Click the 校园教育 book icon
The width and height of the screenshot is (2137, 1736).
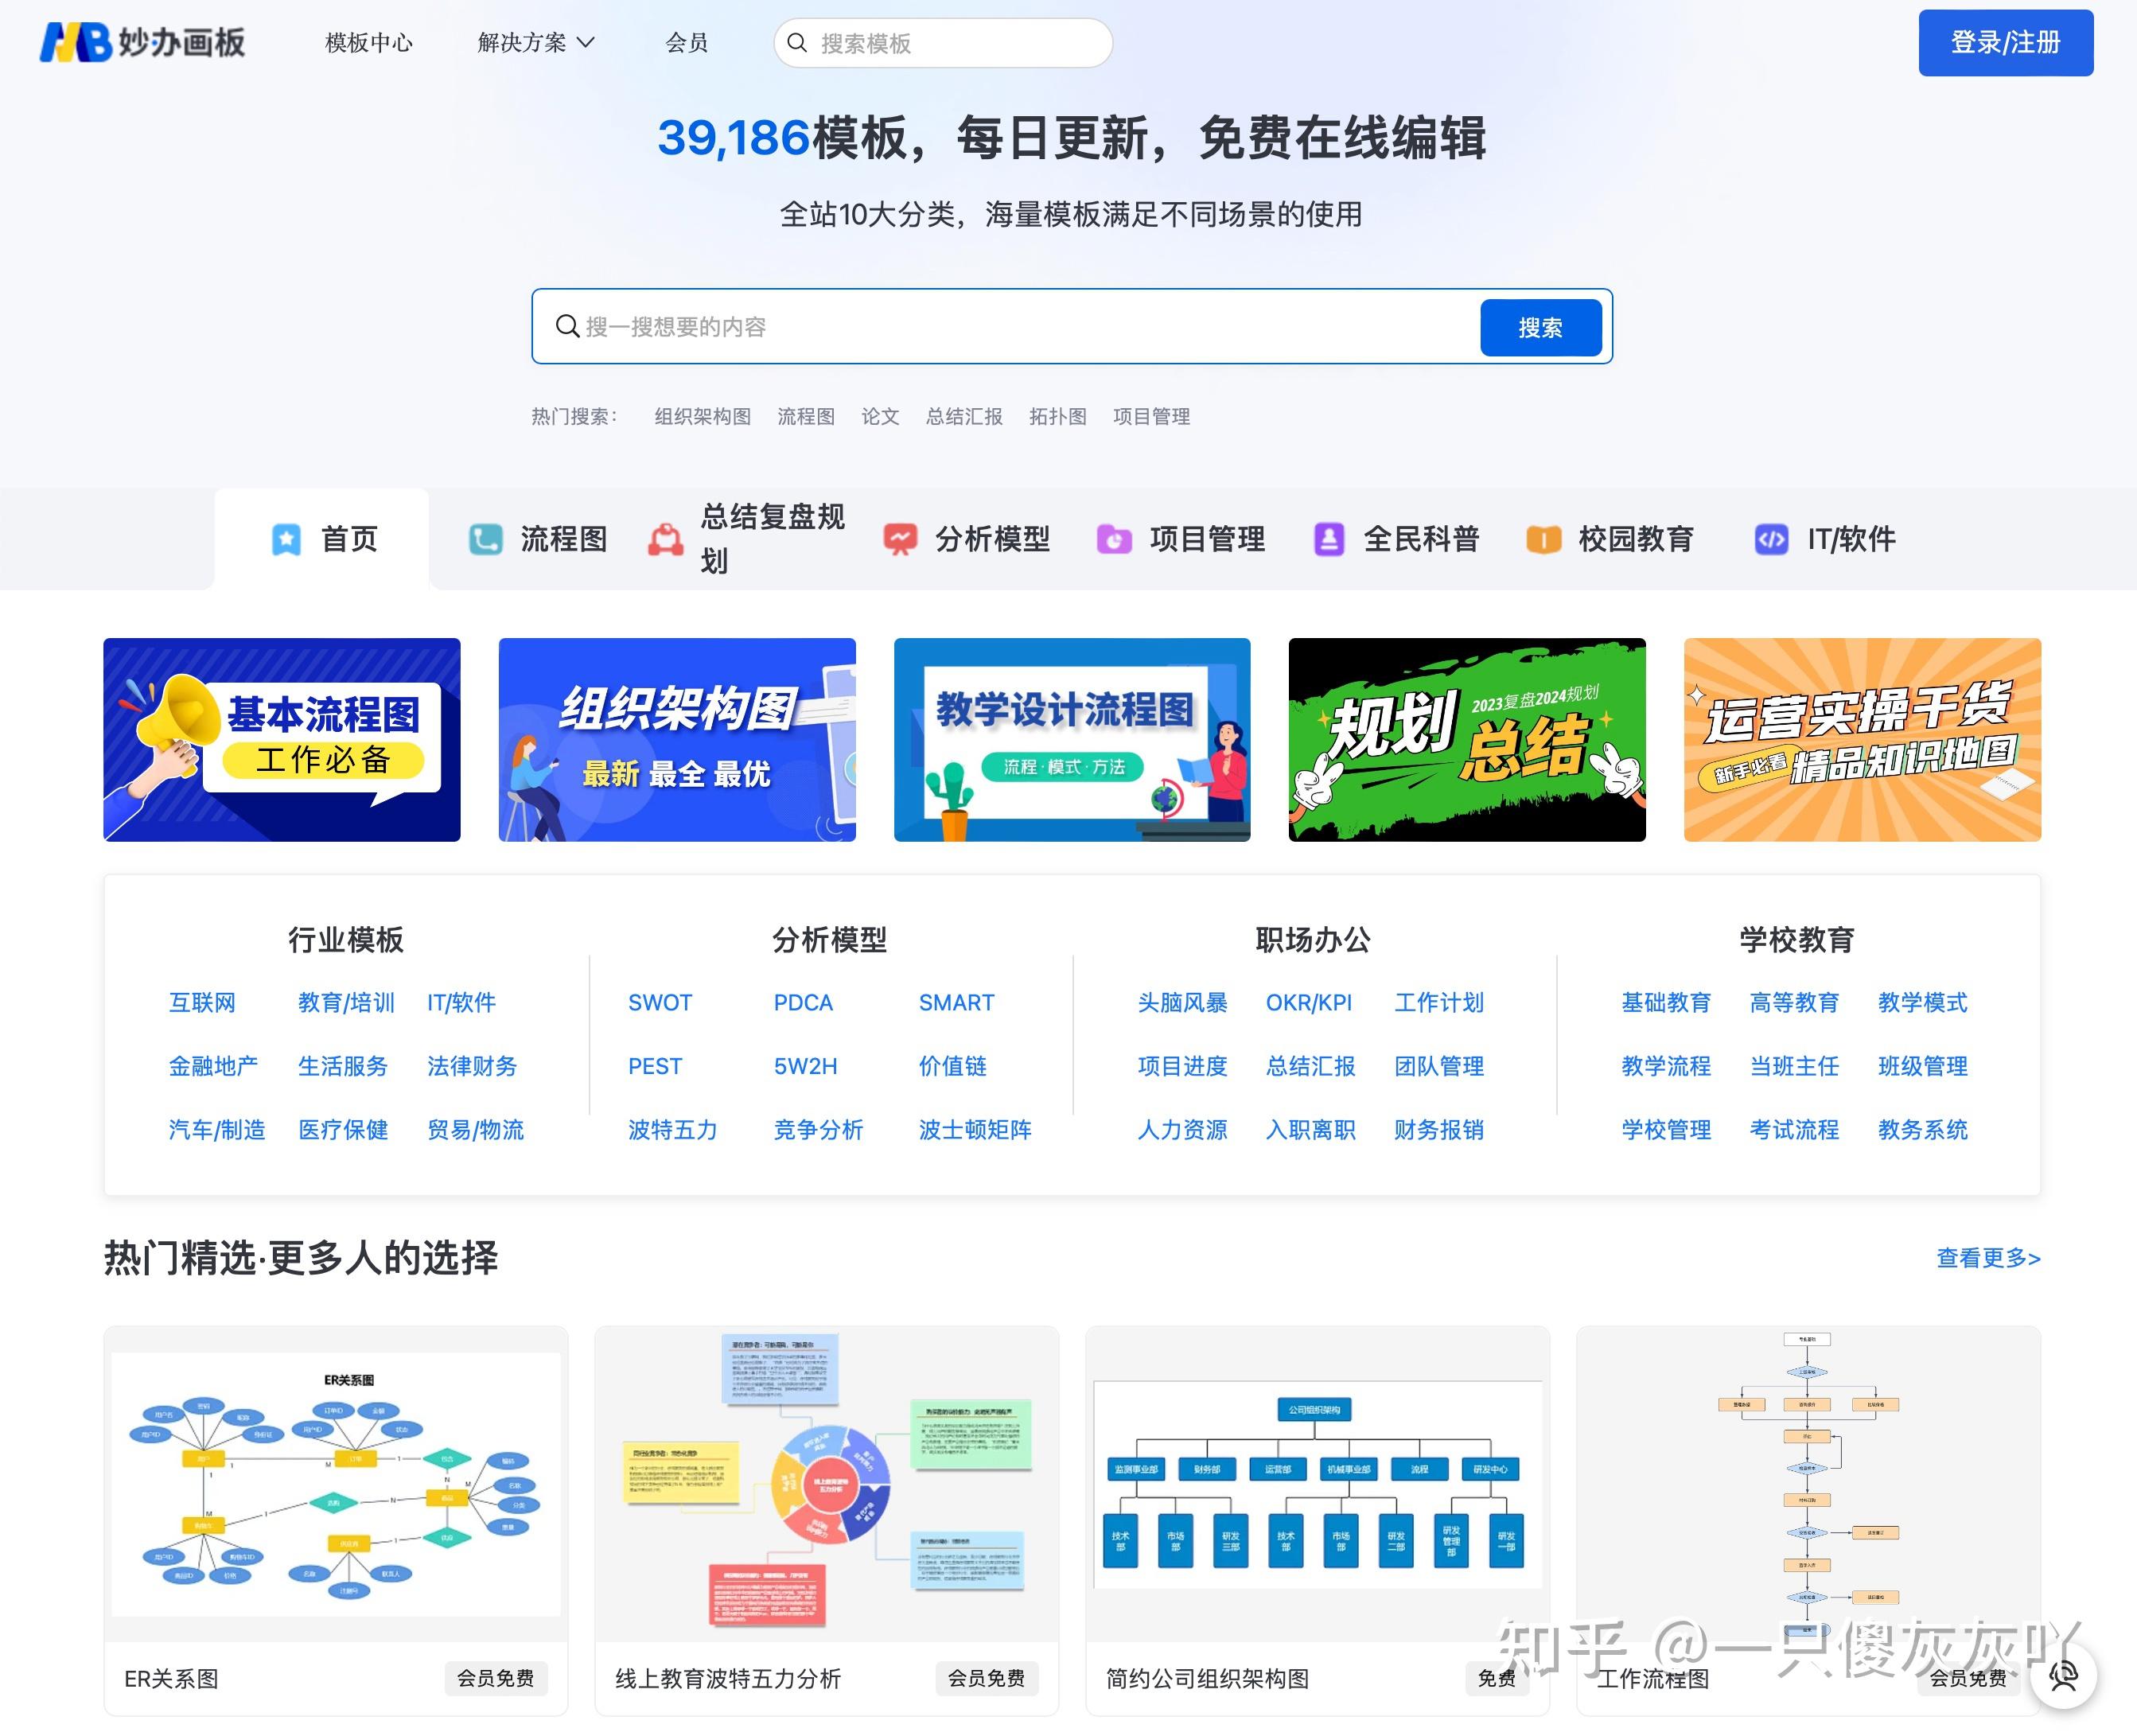pos(1543,539)
